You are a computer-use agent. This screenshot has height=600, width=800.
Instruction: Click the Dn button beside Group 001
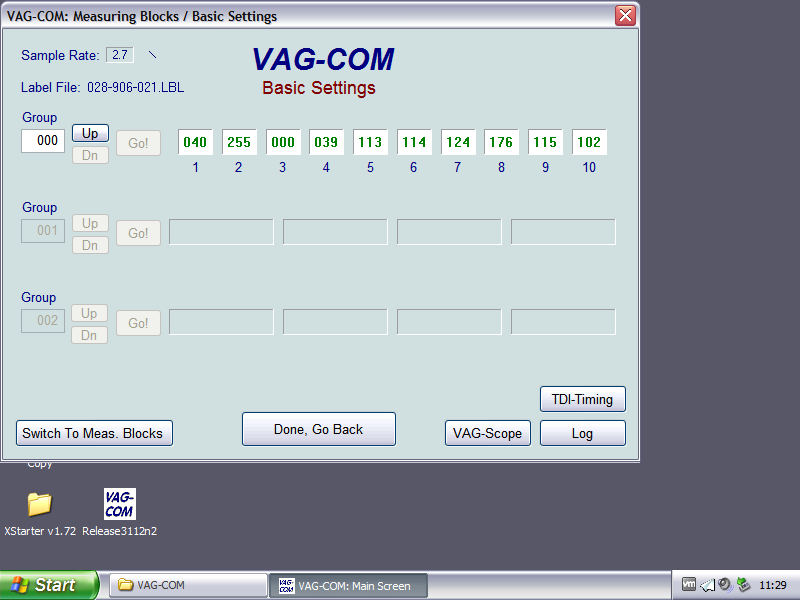click(90, 245)
